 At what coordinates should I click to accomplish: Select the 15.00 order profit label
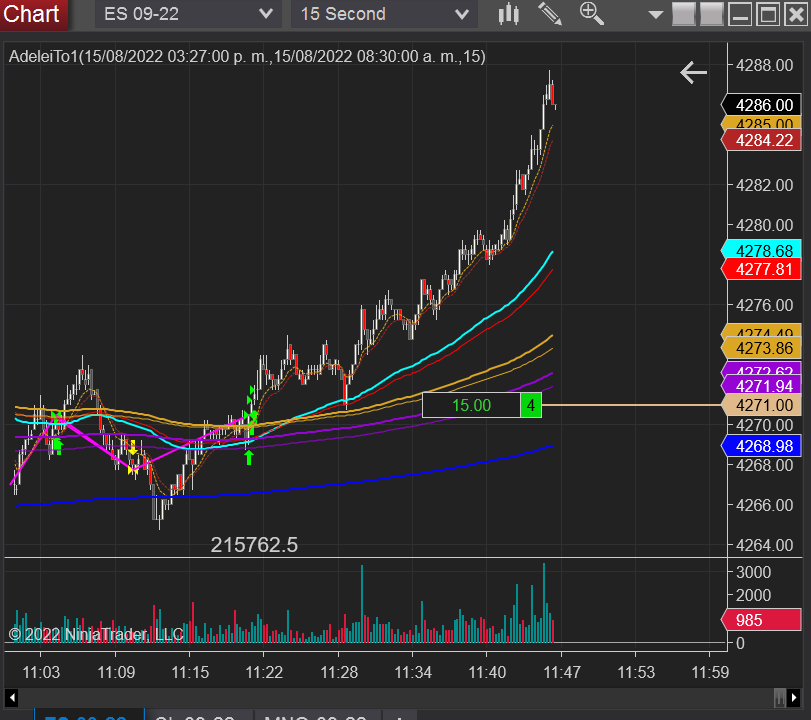[471, 405]
